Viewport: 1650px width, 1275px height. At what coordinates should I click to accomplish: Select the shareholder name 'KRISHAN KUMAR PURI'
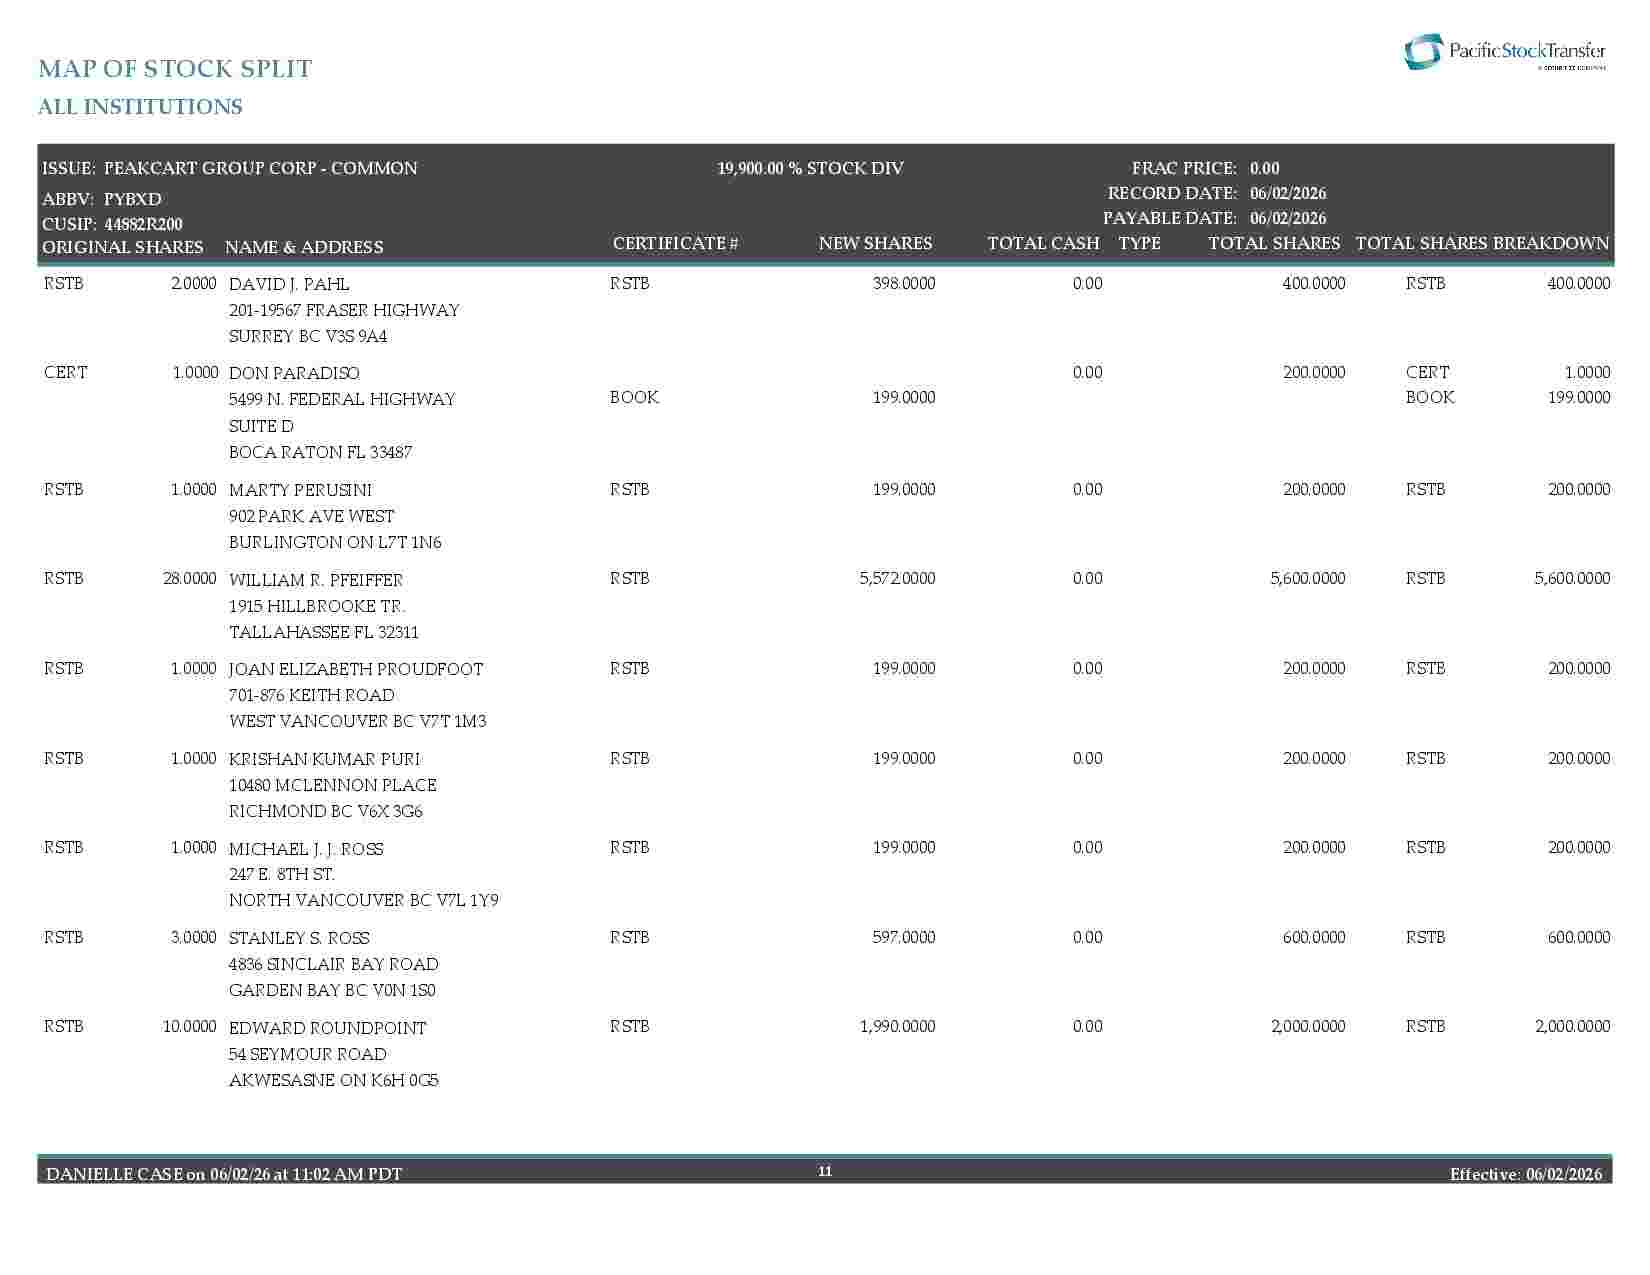coord(325,759)
